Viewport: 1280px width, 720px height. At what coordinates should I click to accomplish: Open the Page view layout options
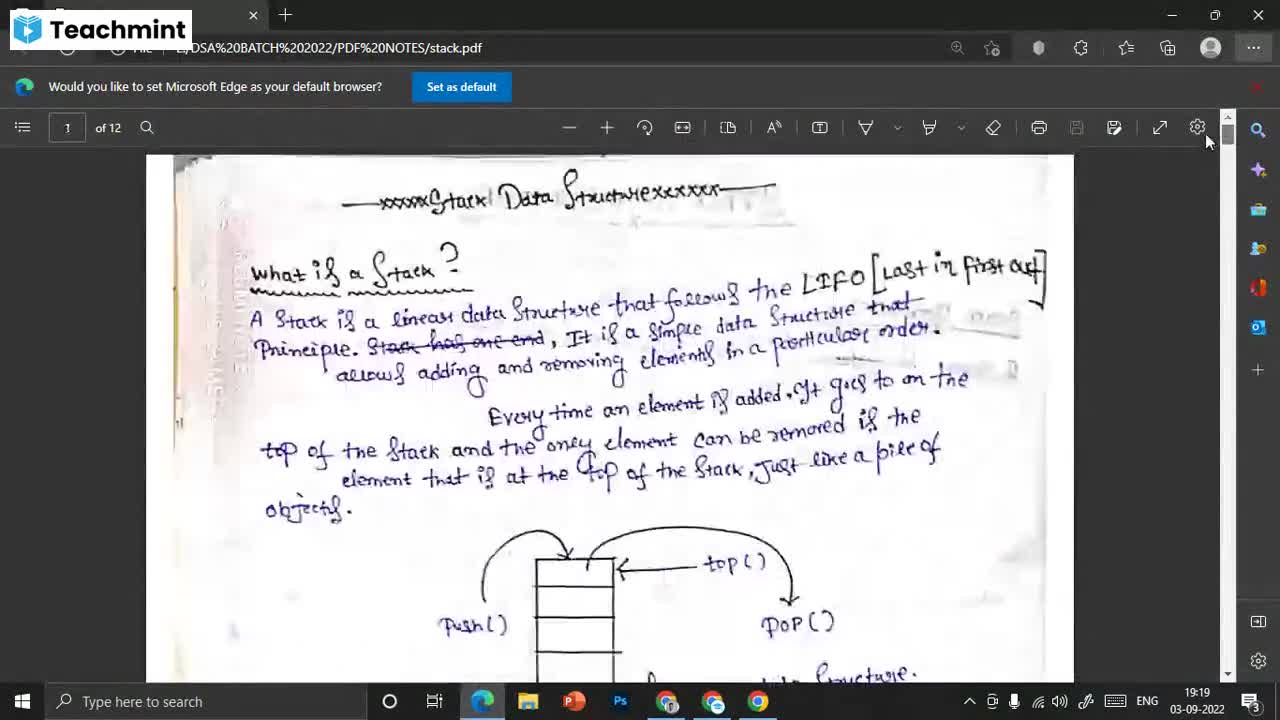(x=728, y=127)
